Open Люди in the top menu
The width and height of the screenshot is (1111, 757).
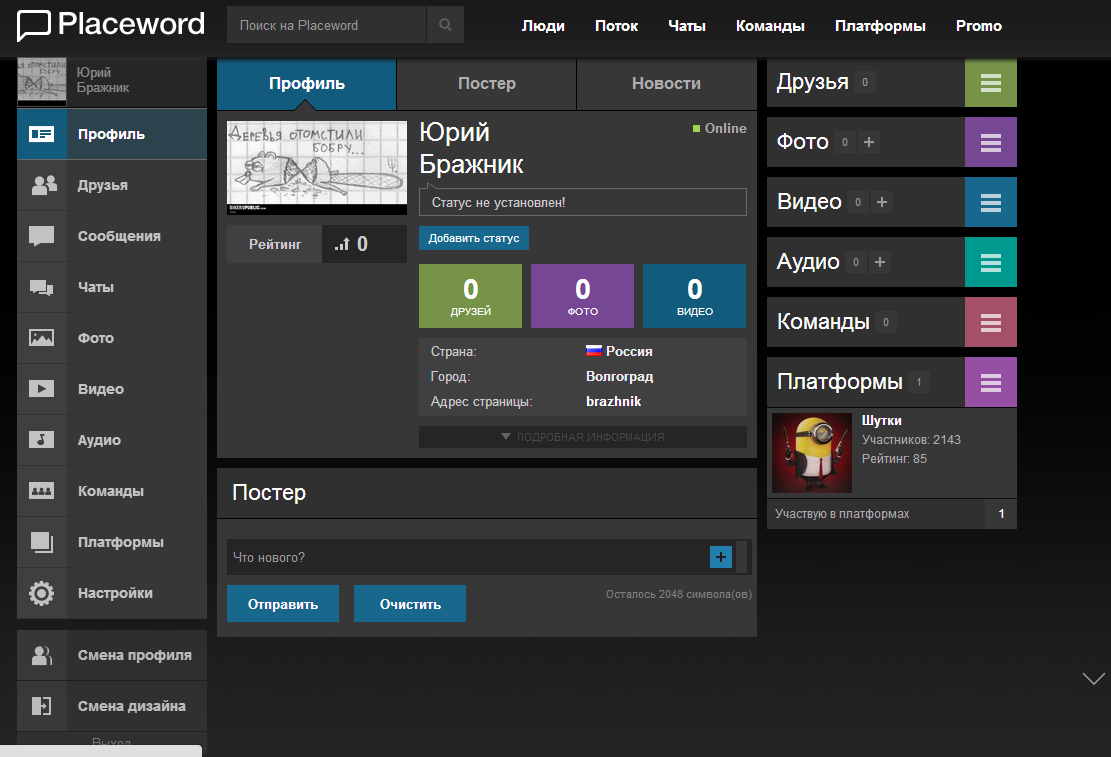[x=543, y=26]
